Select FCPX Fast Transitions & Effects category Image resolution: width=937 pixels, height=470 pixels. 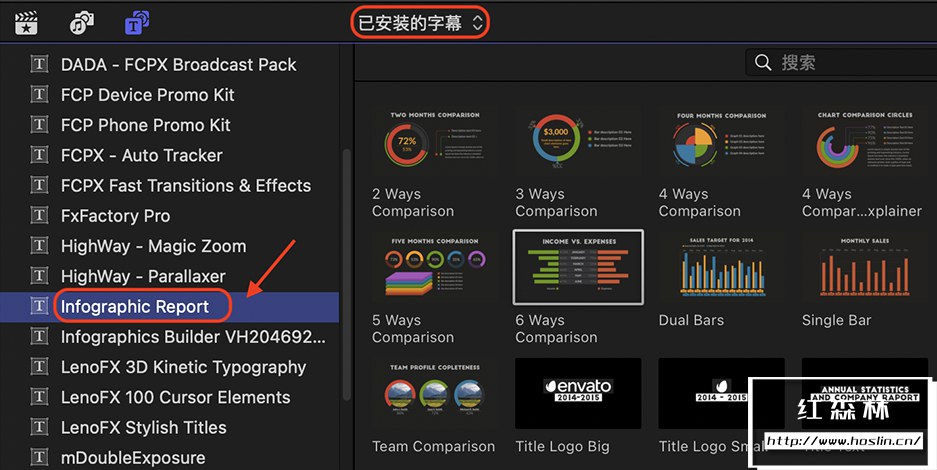[x=186, y=186]
